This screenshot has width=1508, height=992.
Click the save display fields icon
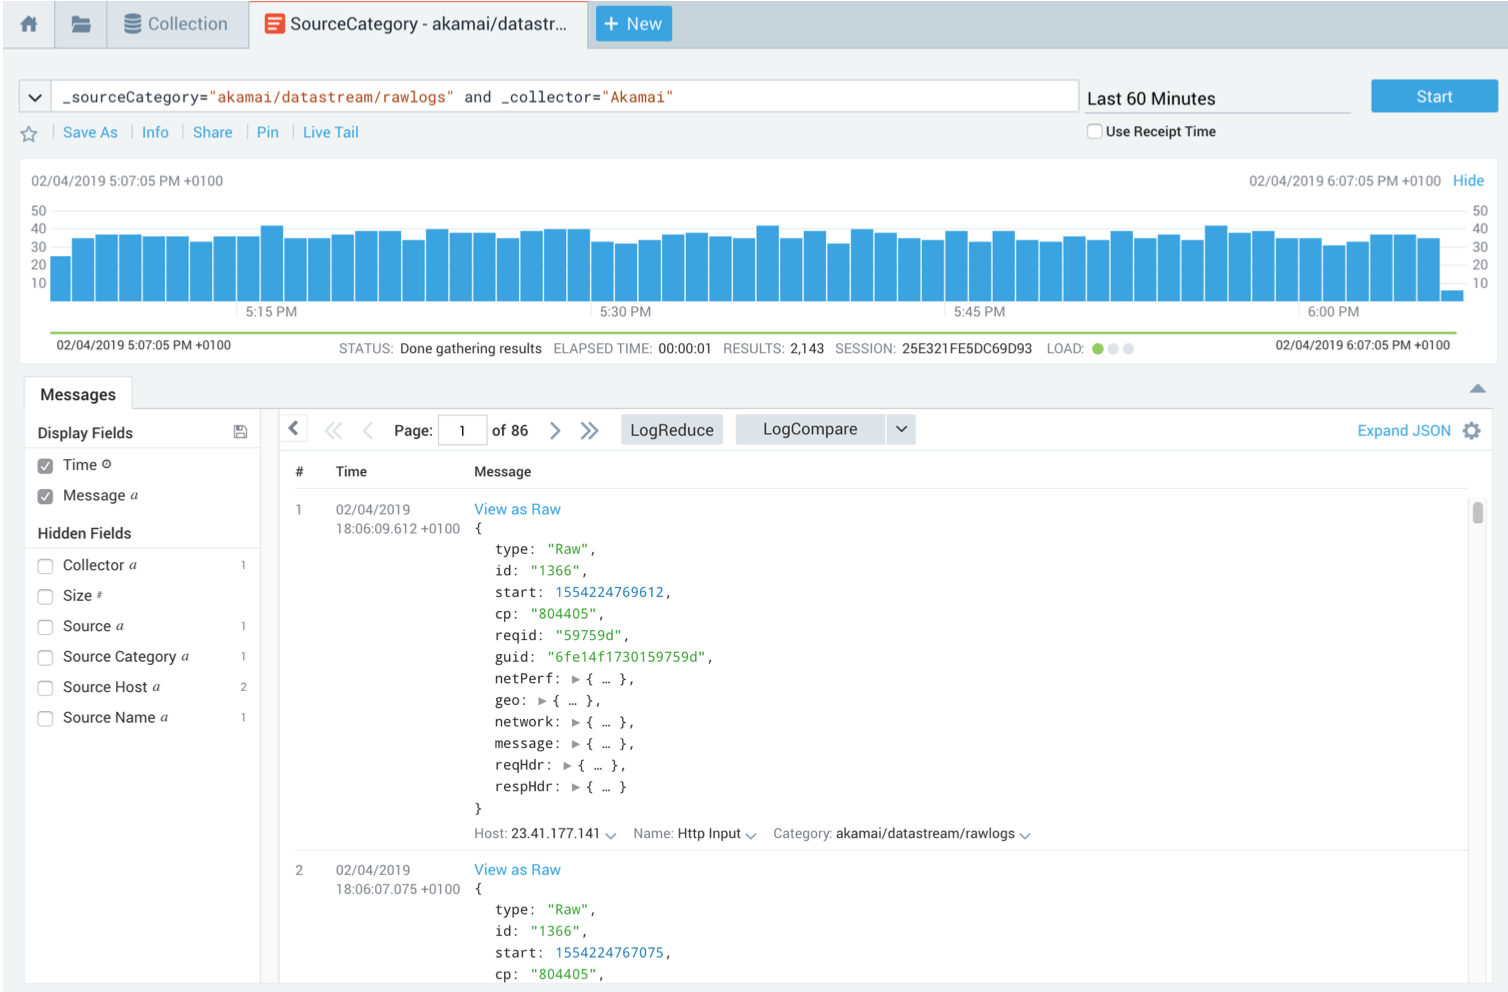pyautogui.click(x=240, y=432)
